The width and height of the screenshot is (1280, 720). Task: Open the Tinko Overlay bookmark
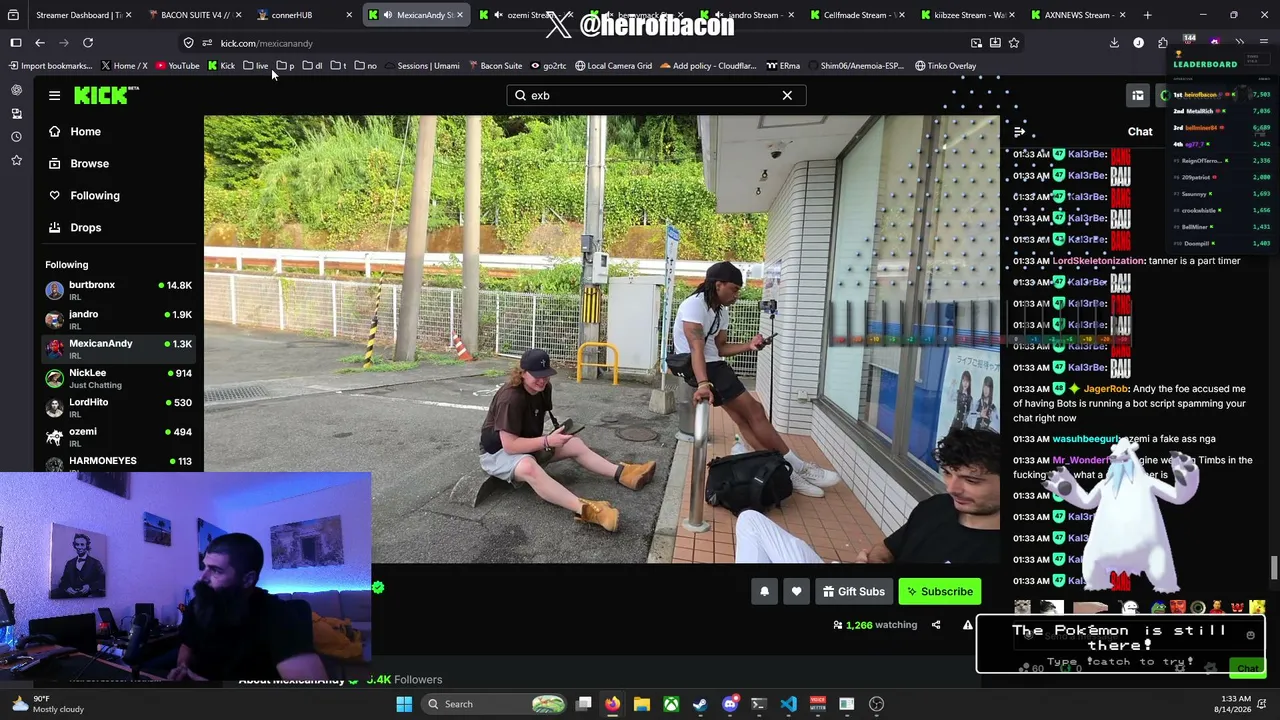[945, 66]
